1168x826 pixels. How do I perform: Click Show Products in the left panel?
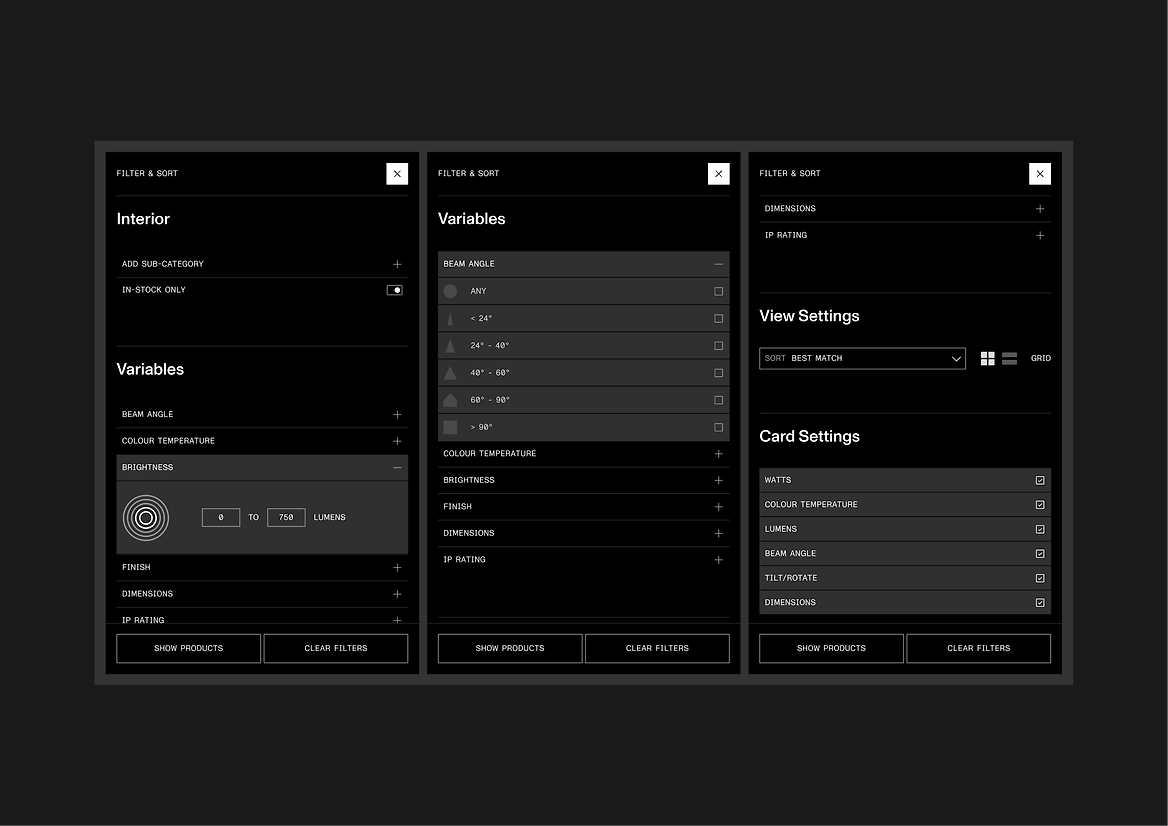click(188, 648)
